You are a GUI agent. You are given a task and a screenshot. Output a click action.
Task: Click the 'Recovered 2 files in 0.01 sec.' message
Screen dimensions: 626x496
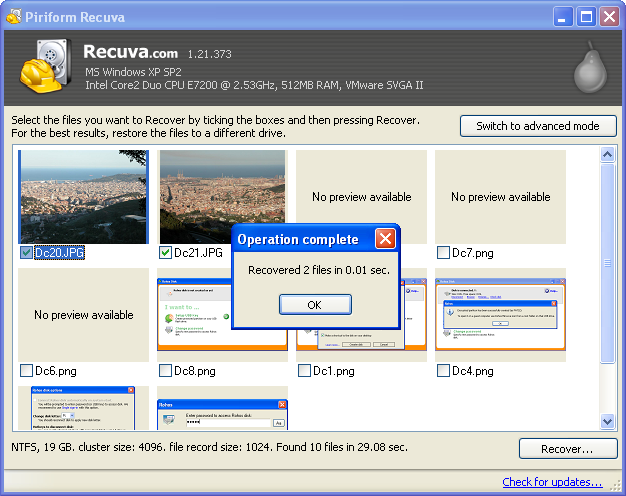pos(319,270)
